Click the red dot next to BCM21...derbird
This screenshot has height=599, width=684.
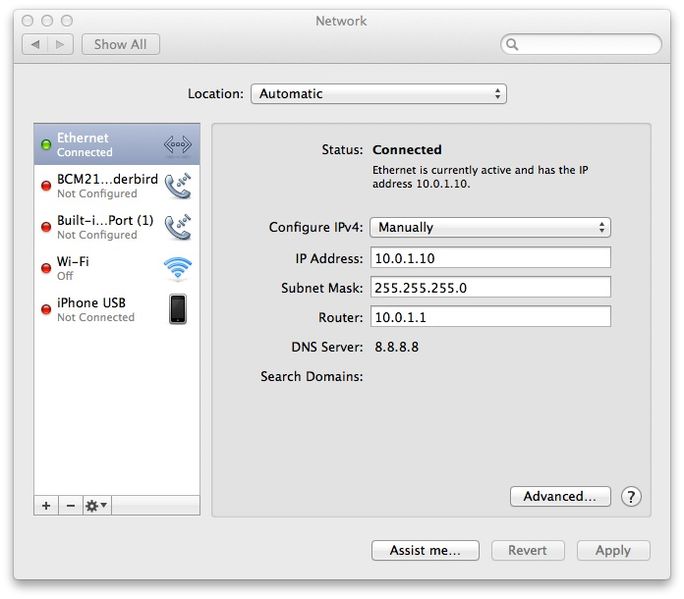46,186
